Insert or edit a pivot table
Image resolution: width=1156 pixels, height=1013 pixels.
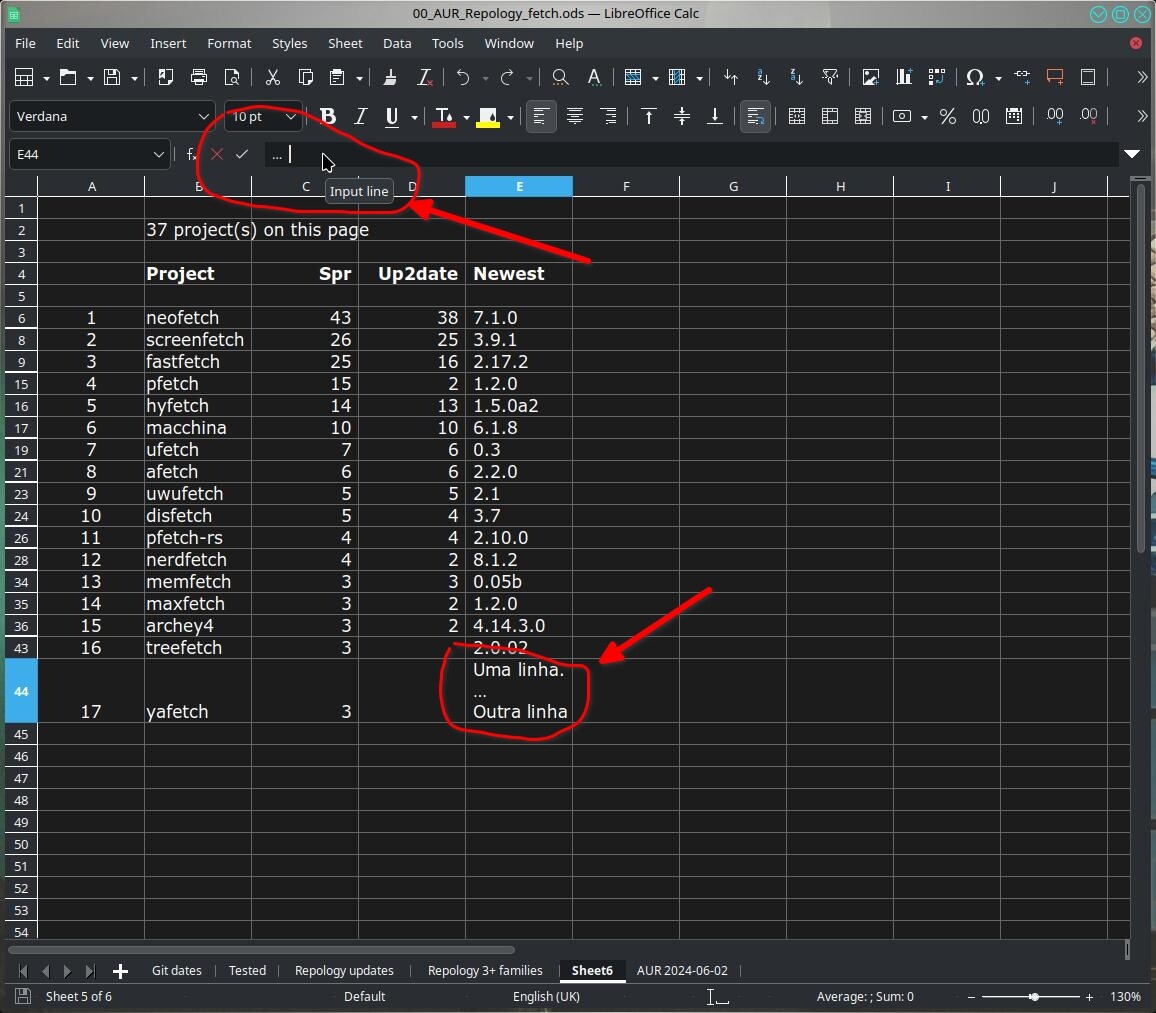937,77
